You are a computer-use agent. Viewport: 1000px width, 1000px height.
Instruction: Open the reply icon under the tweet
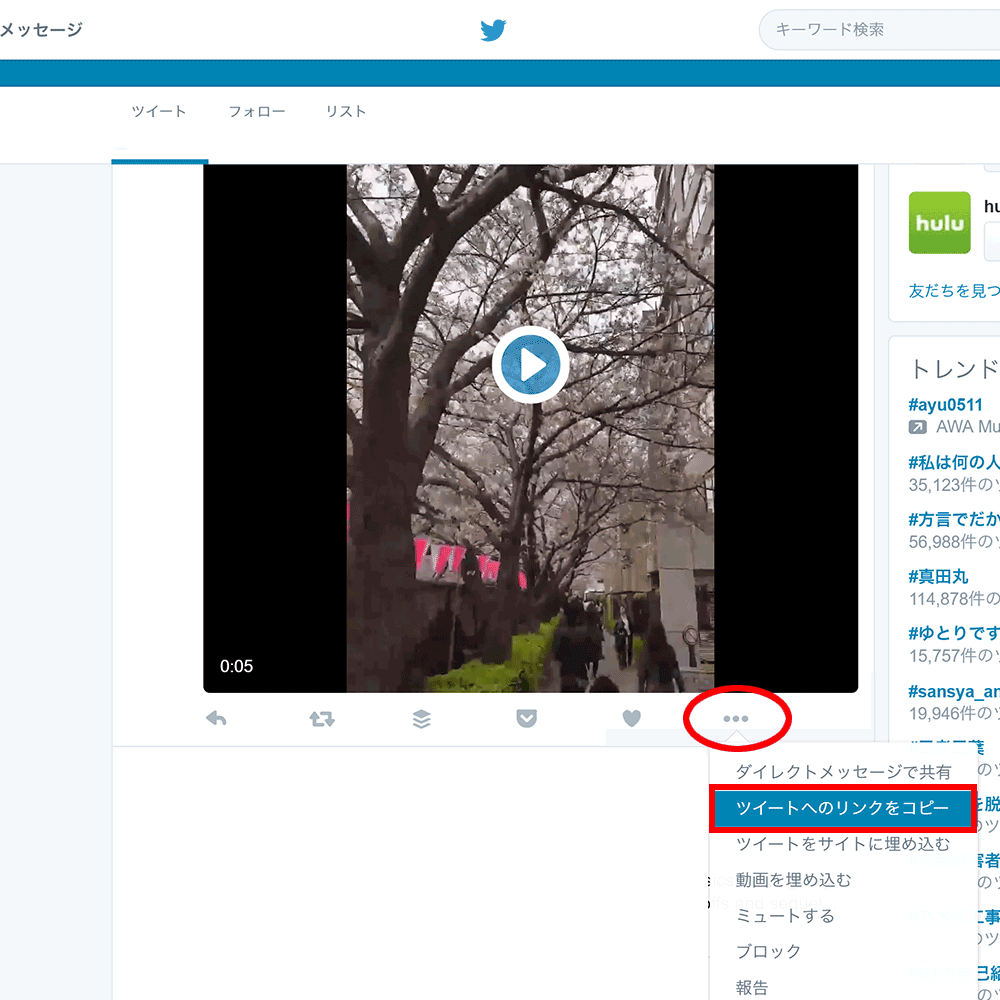216,718
